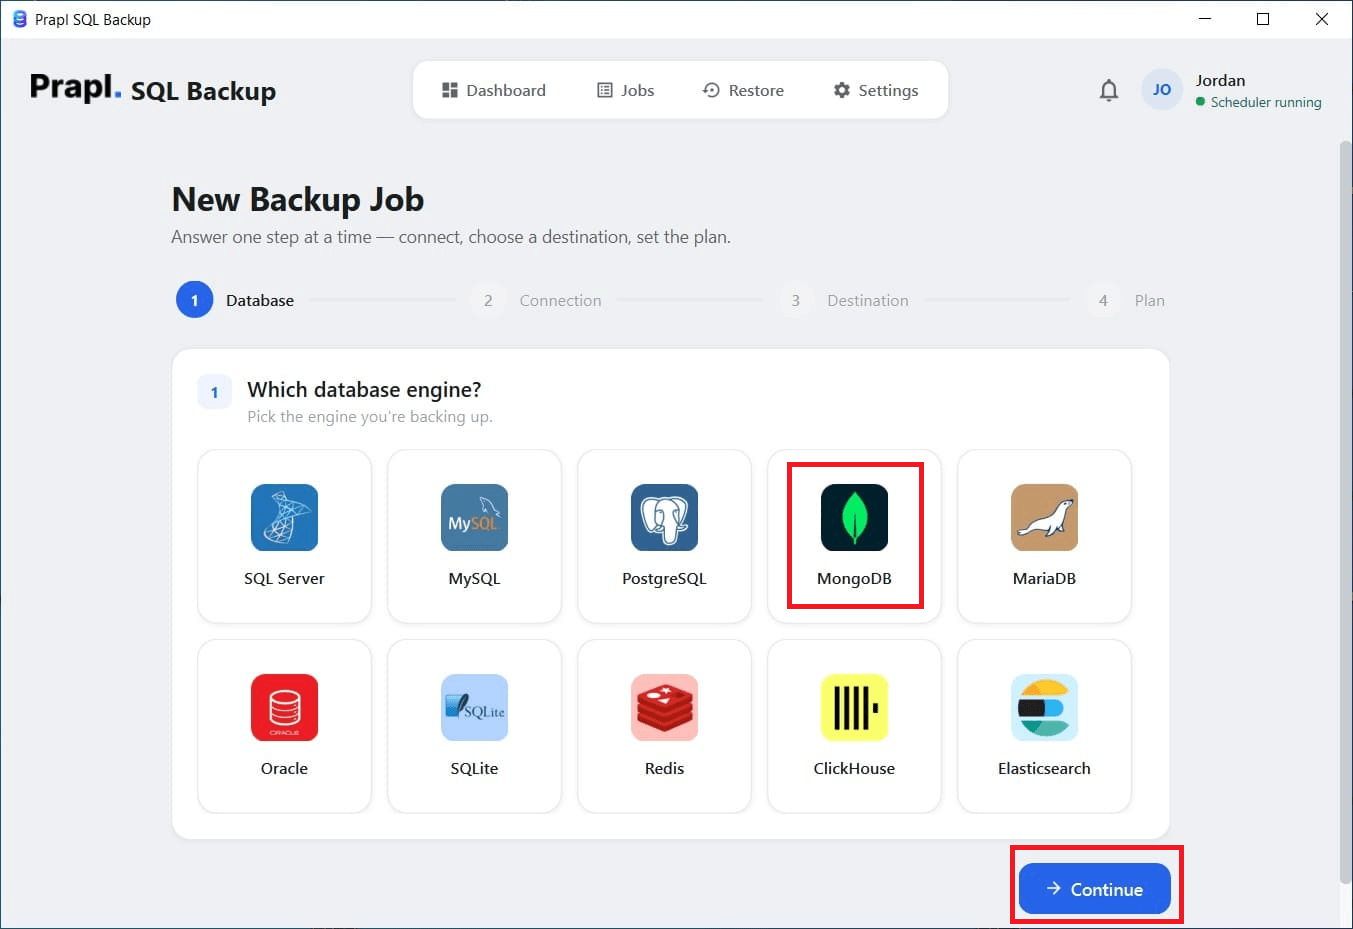Jump to wizard step 4 Plan
This screenshot has width=1353, height=929.
1126,300
